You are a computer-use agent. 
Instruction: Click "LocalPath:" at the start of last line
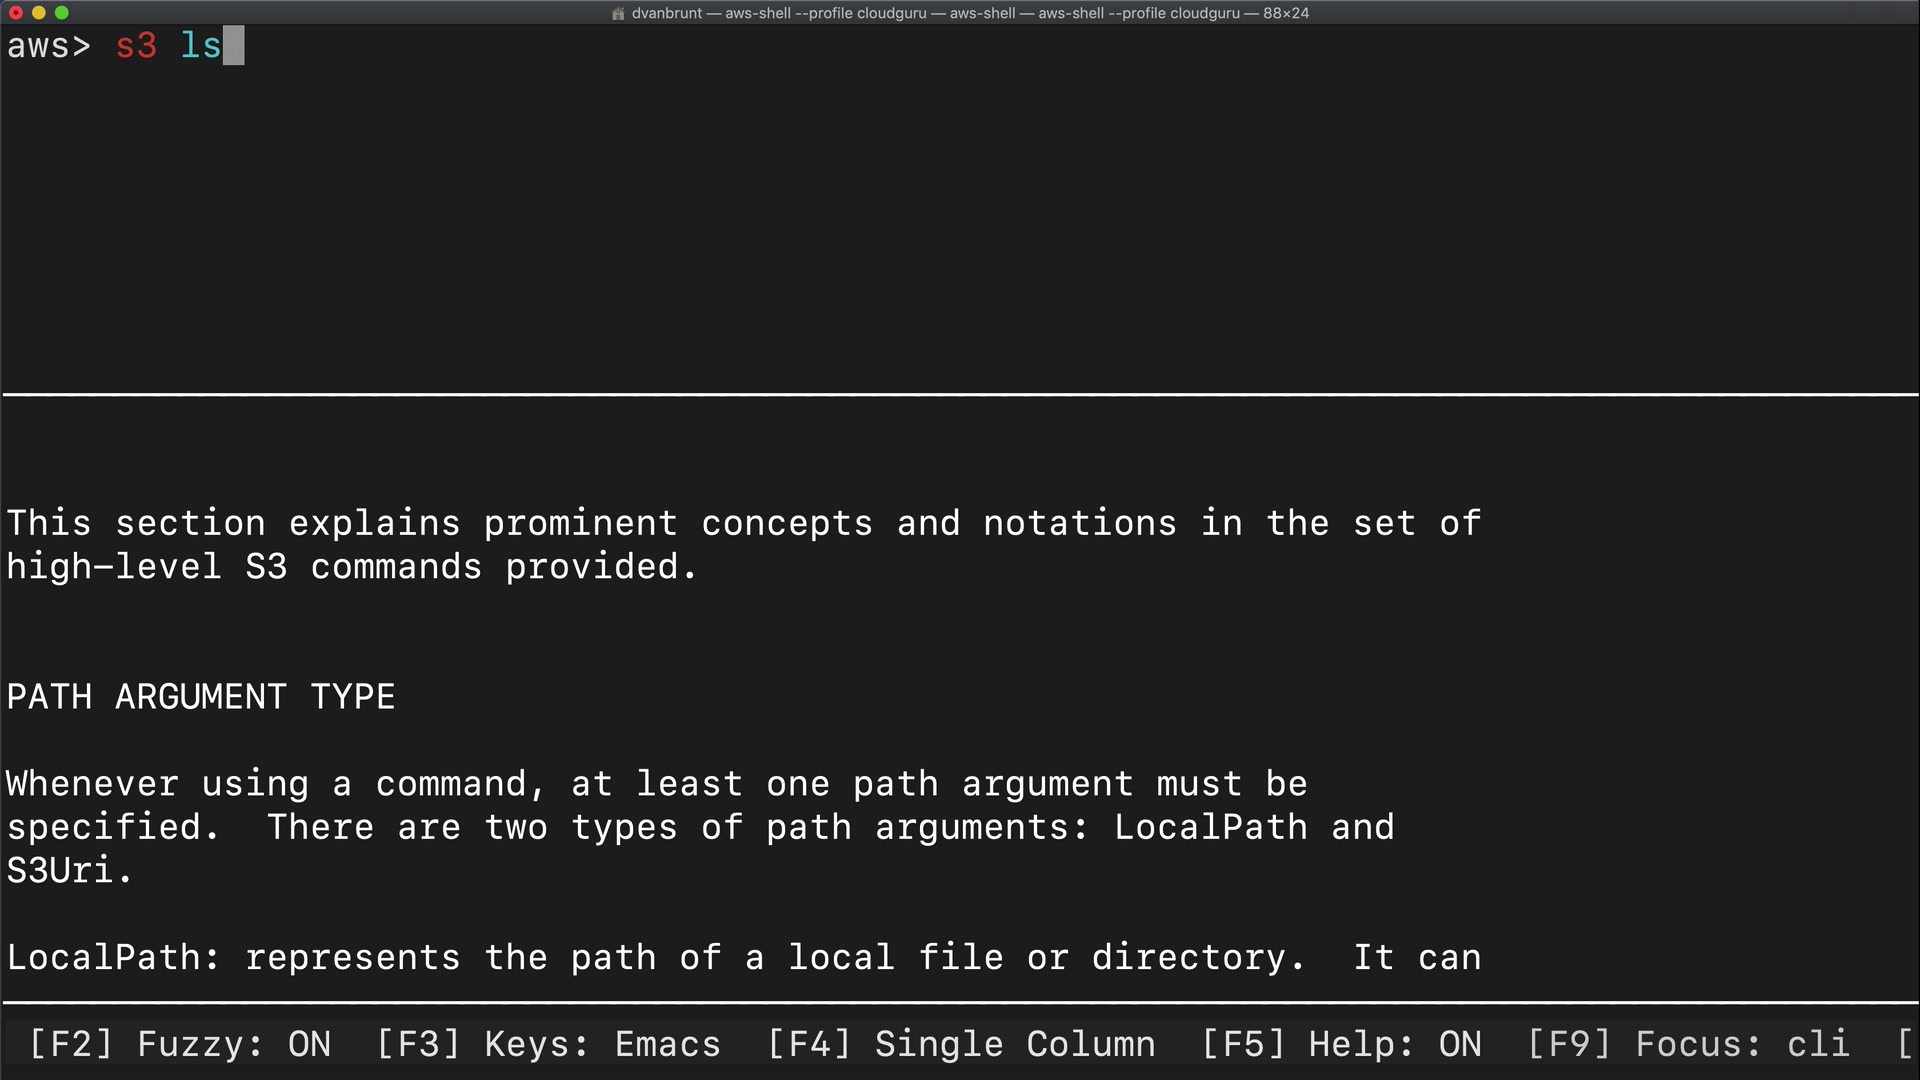113,958
